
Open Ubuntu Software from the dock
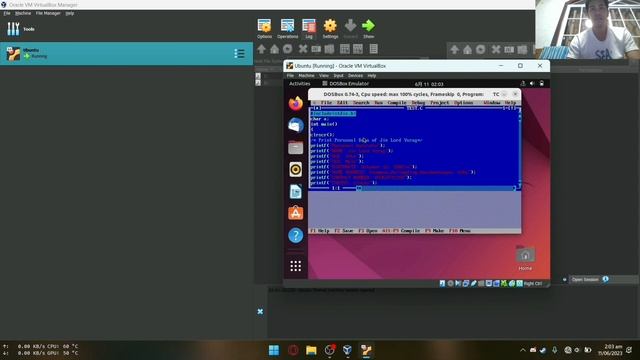296,213
